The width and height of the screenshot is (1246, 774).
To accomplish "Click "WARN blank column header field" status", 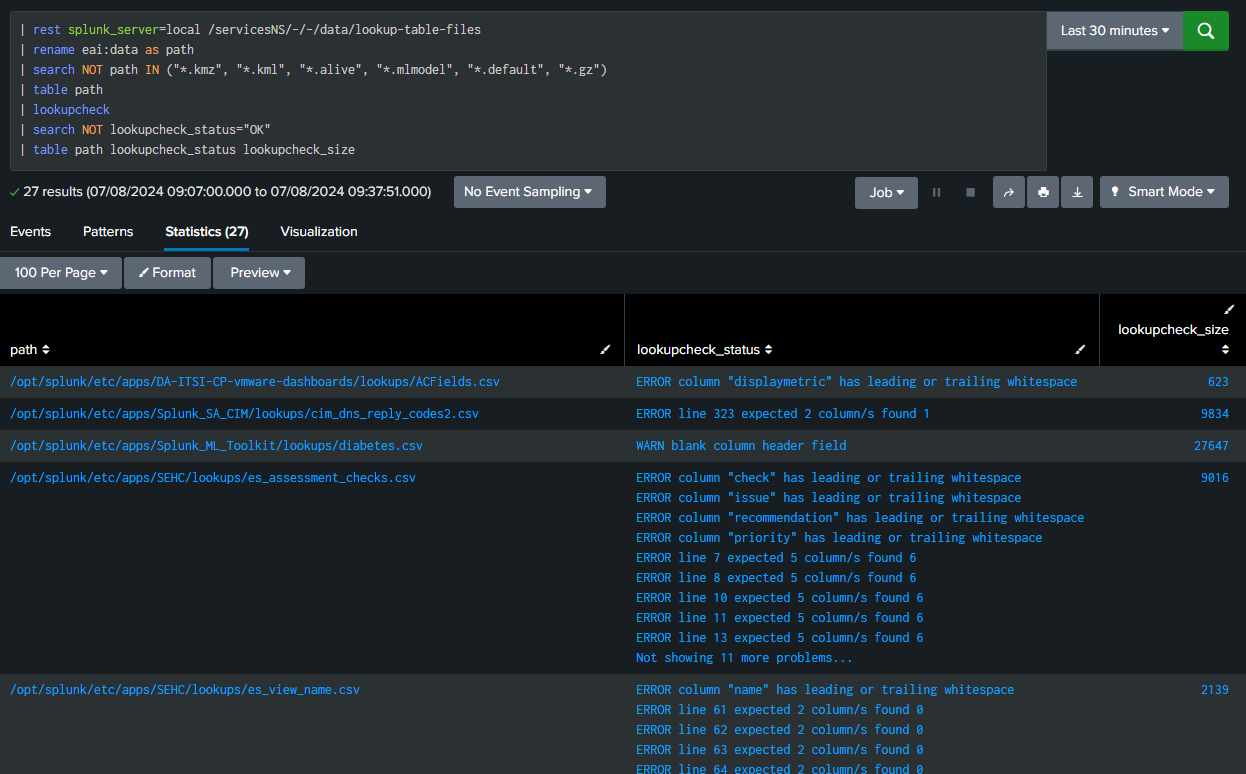I will click(x=741, y=446).
